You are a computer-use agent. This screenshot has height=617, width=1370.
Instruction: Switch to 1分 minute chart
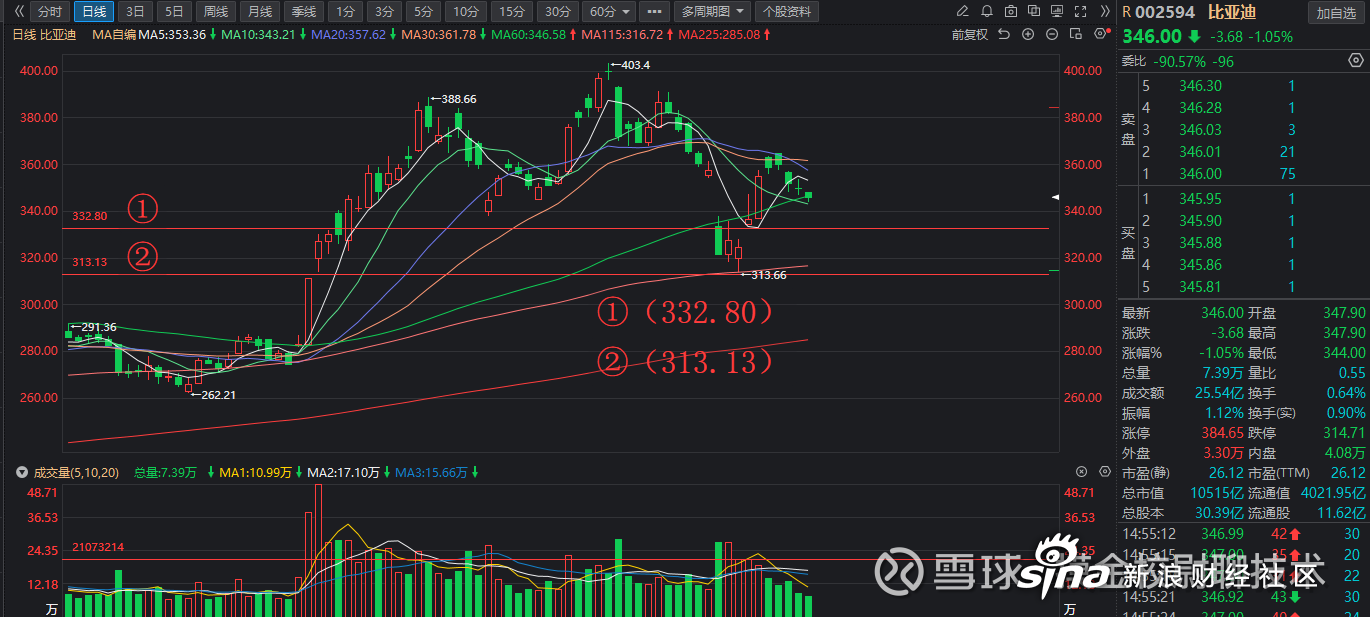coord(344,12)
